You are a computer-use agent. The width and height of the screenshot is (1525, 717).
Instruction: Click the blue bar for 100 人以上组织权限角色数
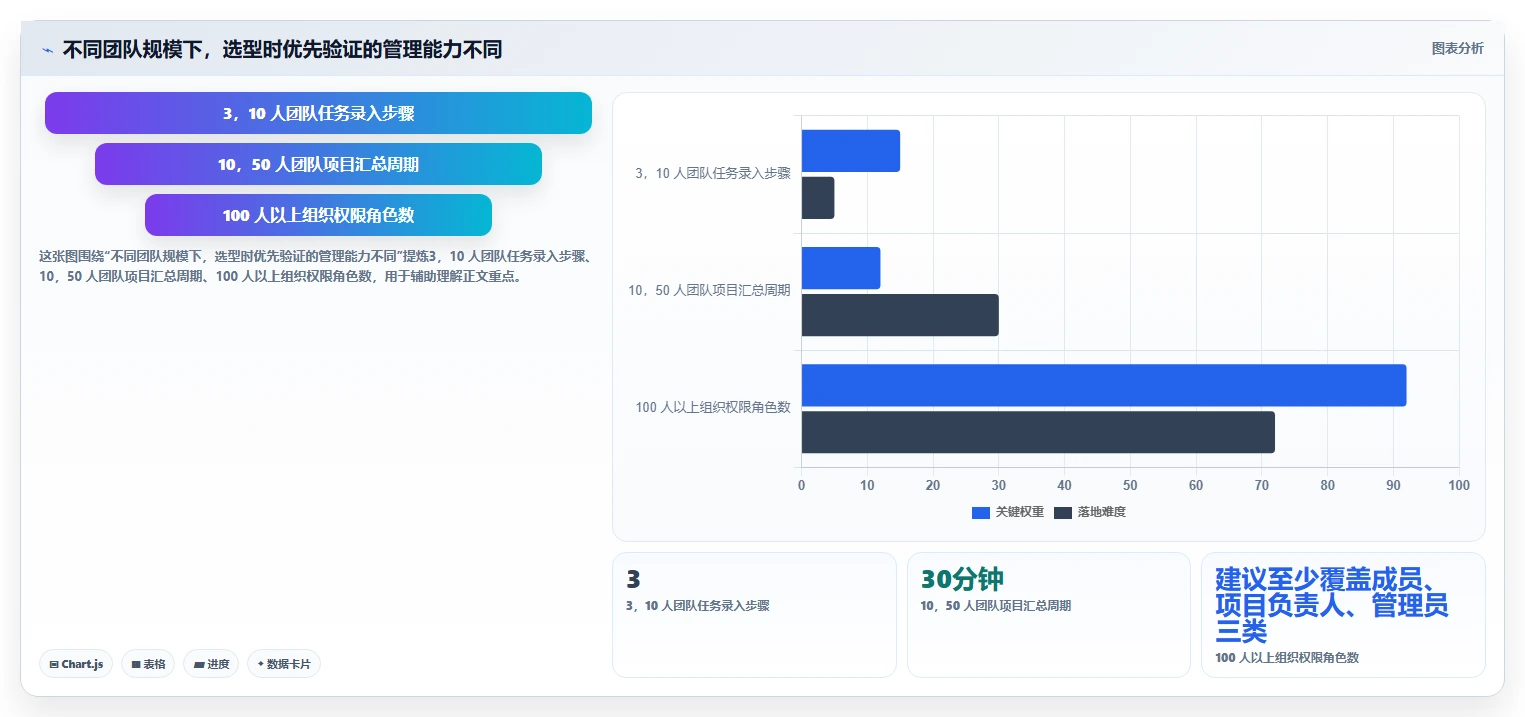pyautogui.click(x=1103, y=385)
